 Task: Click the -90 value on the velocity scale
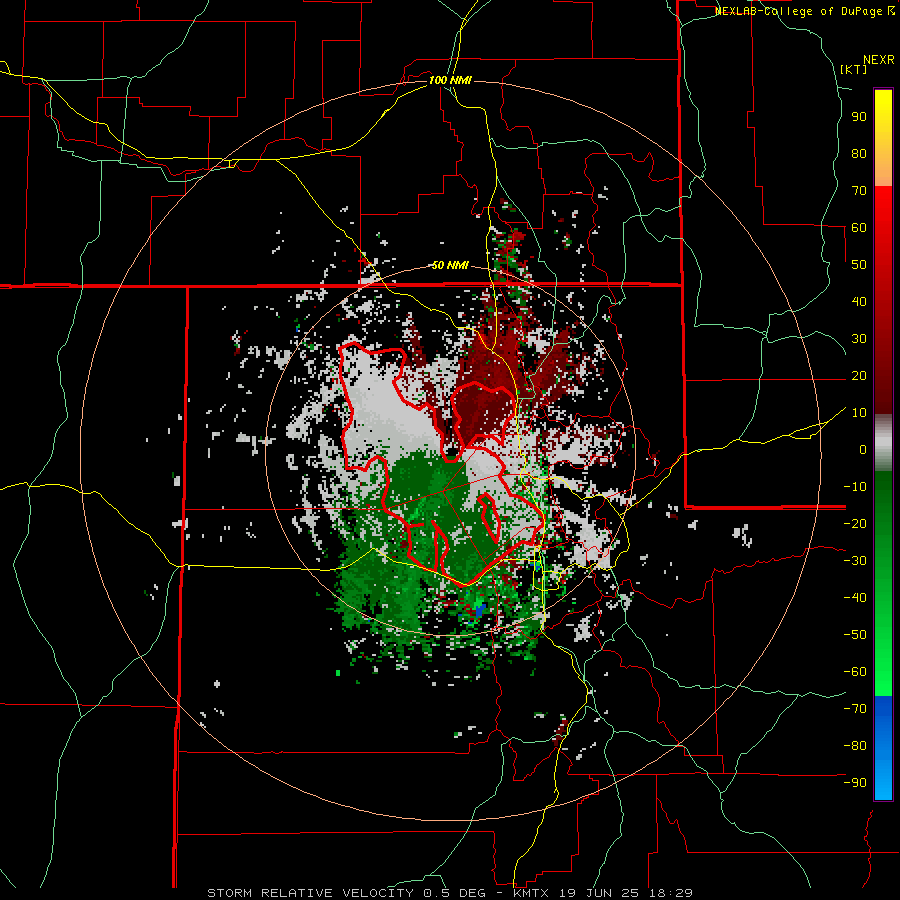[x=855, y=783]
